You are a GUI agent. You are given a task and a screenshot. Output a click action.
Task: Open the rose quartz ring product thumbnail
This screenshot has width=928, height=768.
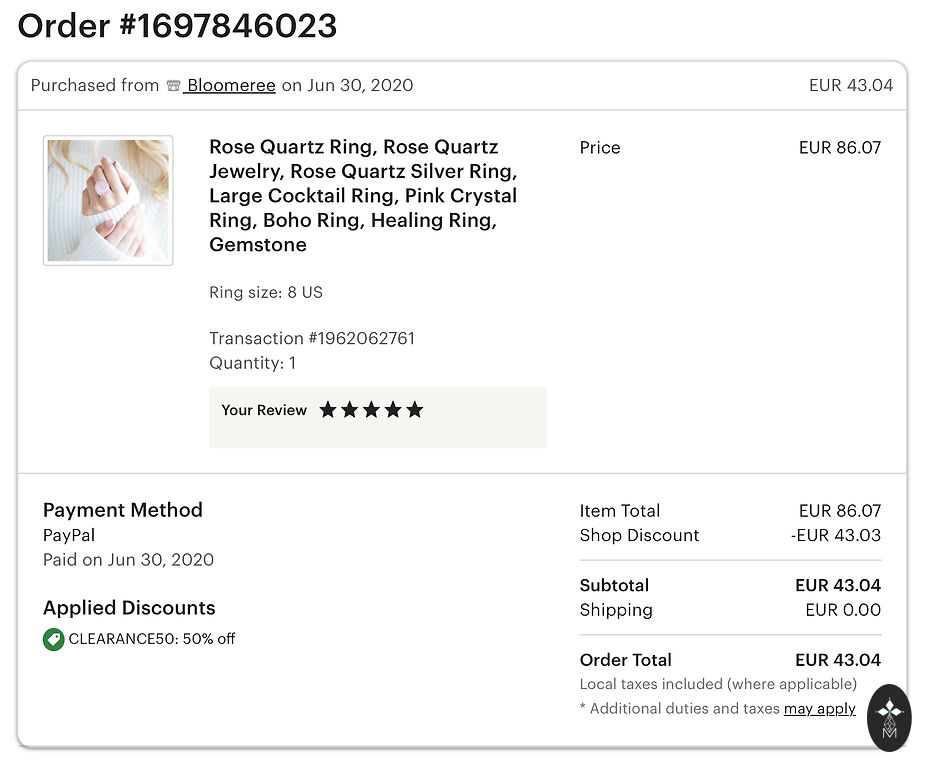click(x=108, y=201)
